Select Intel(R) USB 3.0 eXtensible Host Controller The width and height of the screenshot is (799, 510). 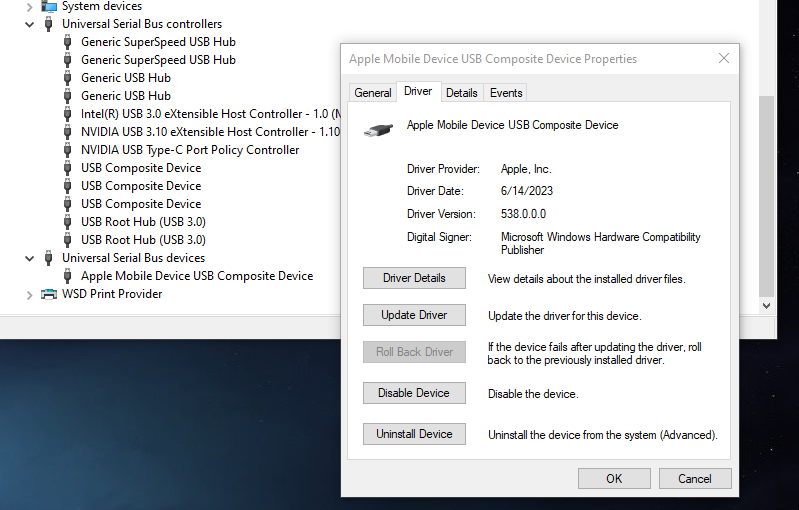[210, 114]
